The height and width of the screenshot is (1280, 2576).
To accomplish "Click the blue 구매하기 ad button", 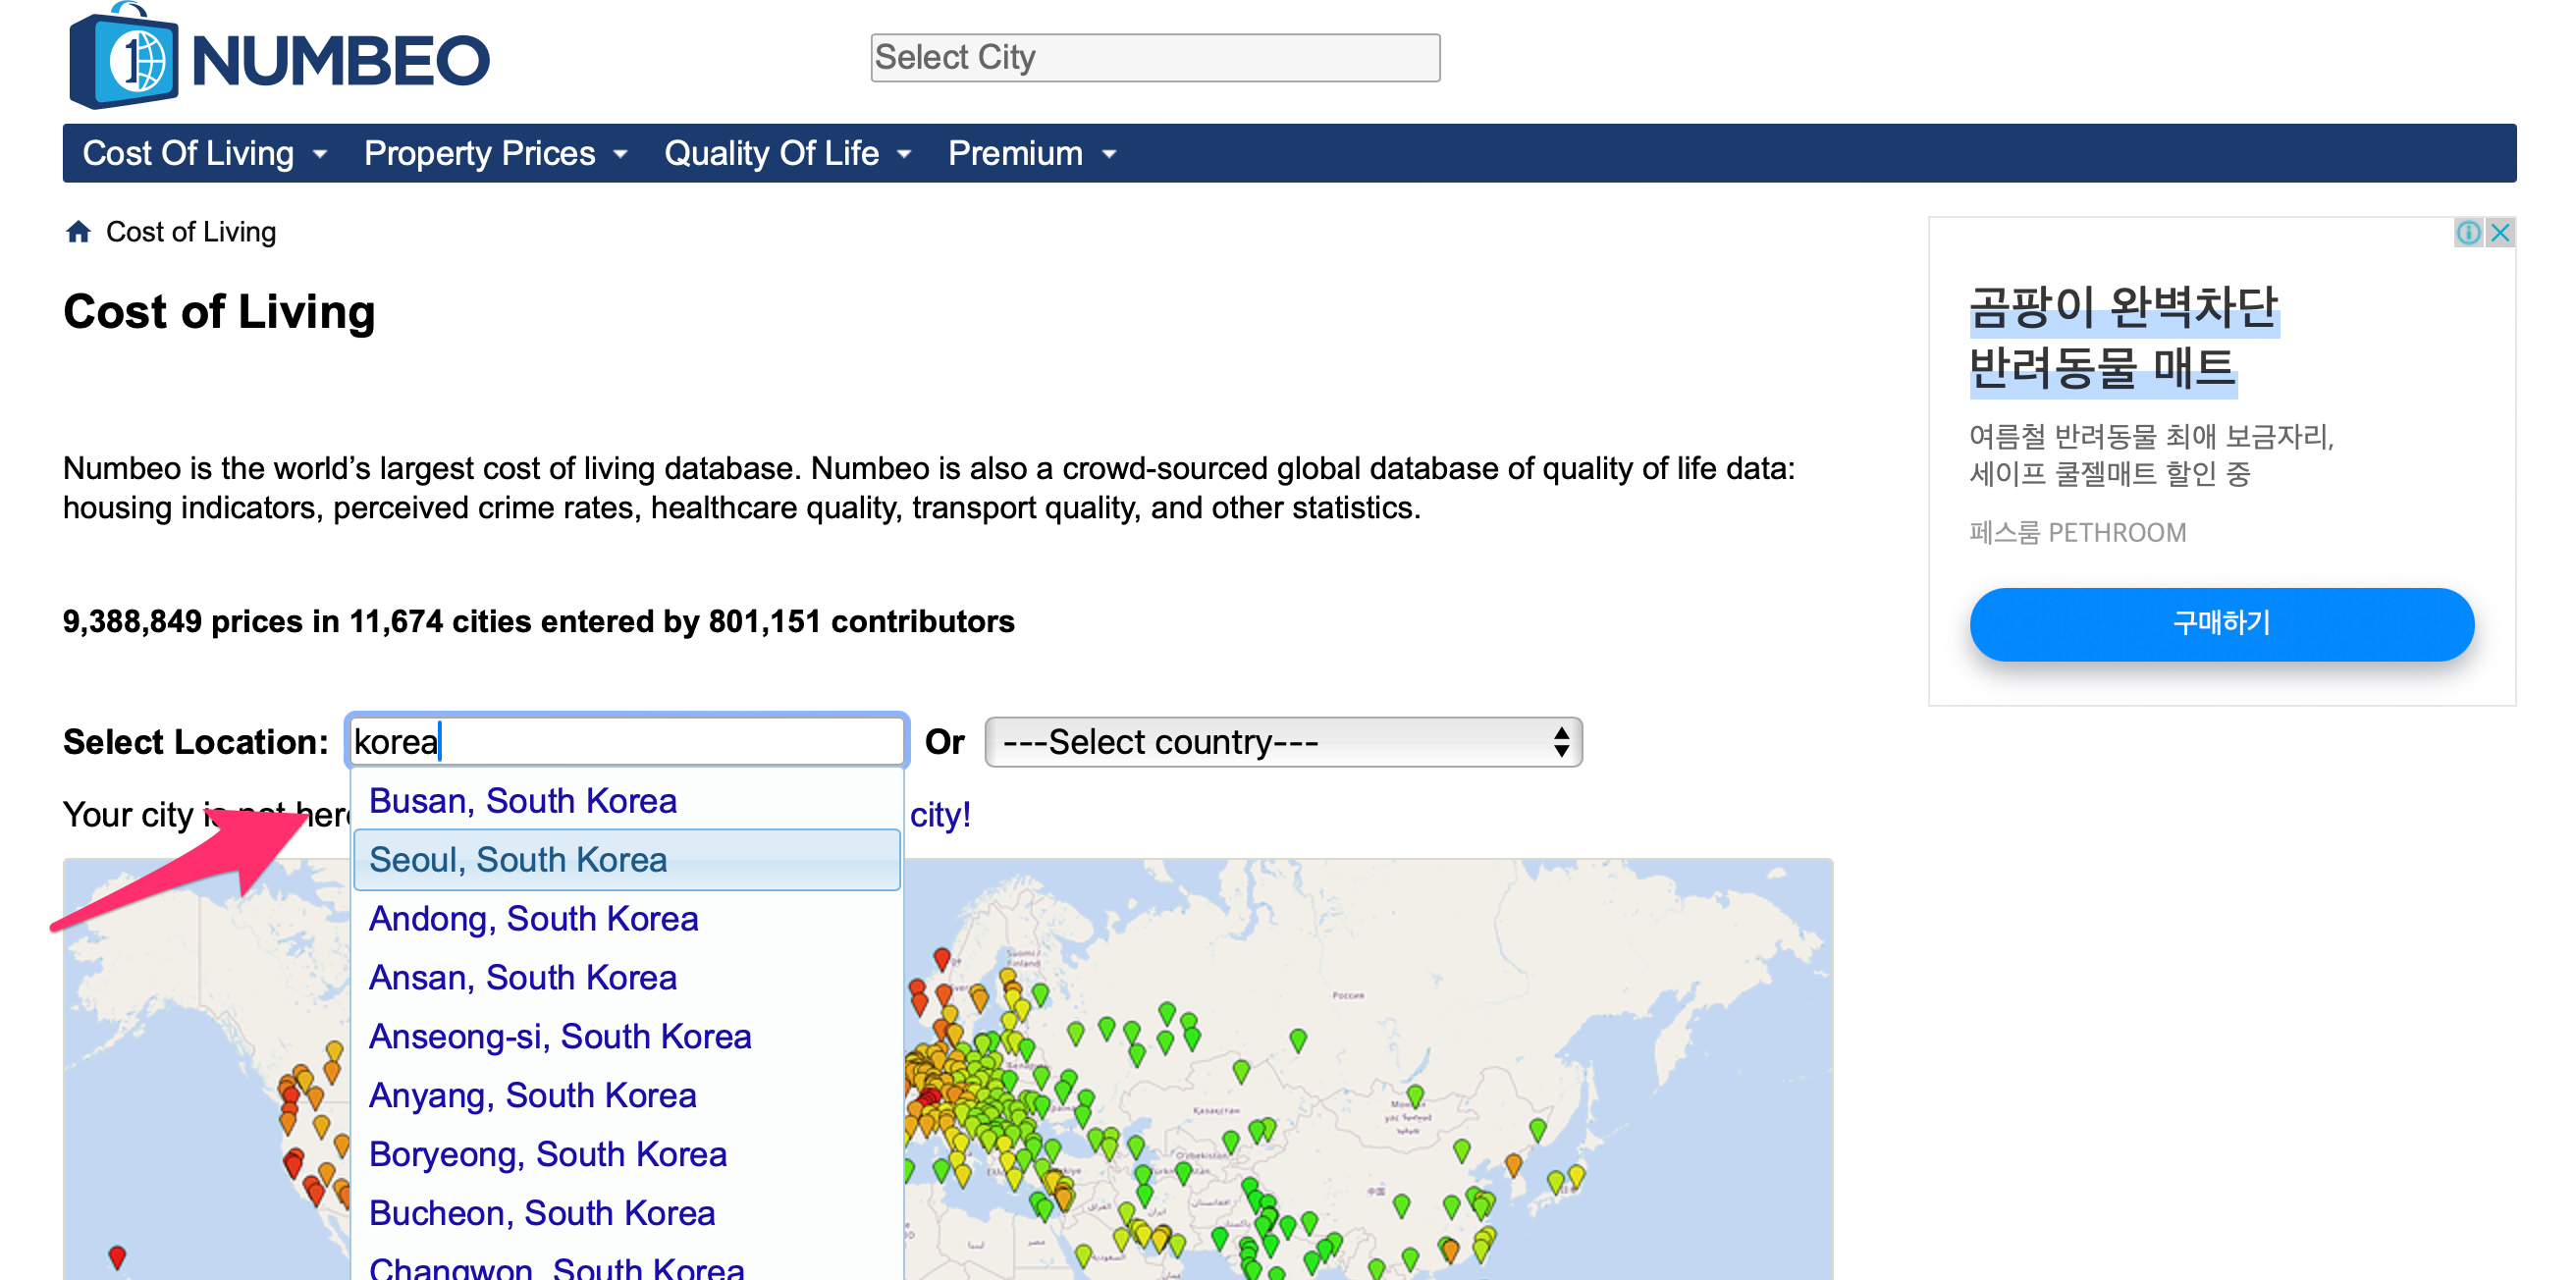I will coord(2221,624).
